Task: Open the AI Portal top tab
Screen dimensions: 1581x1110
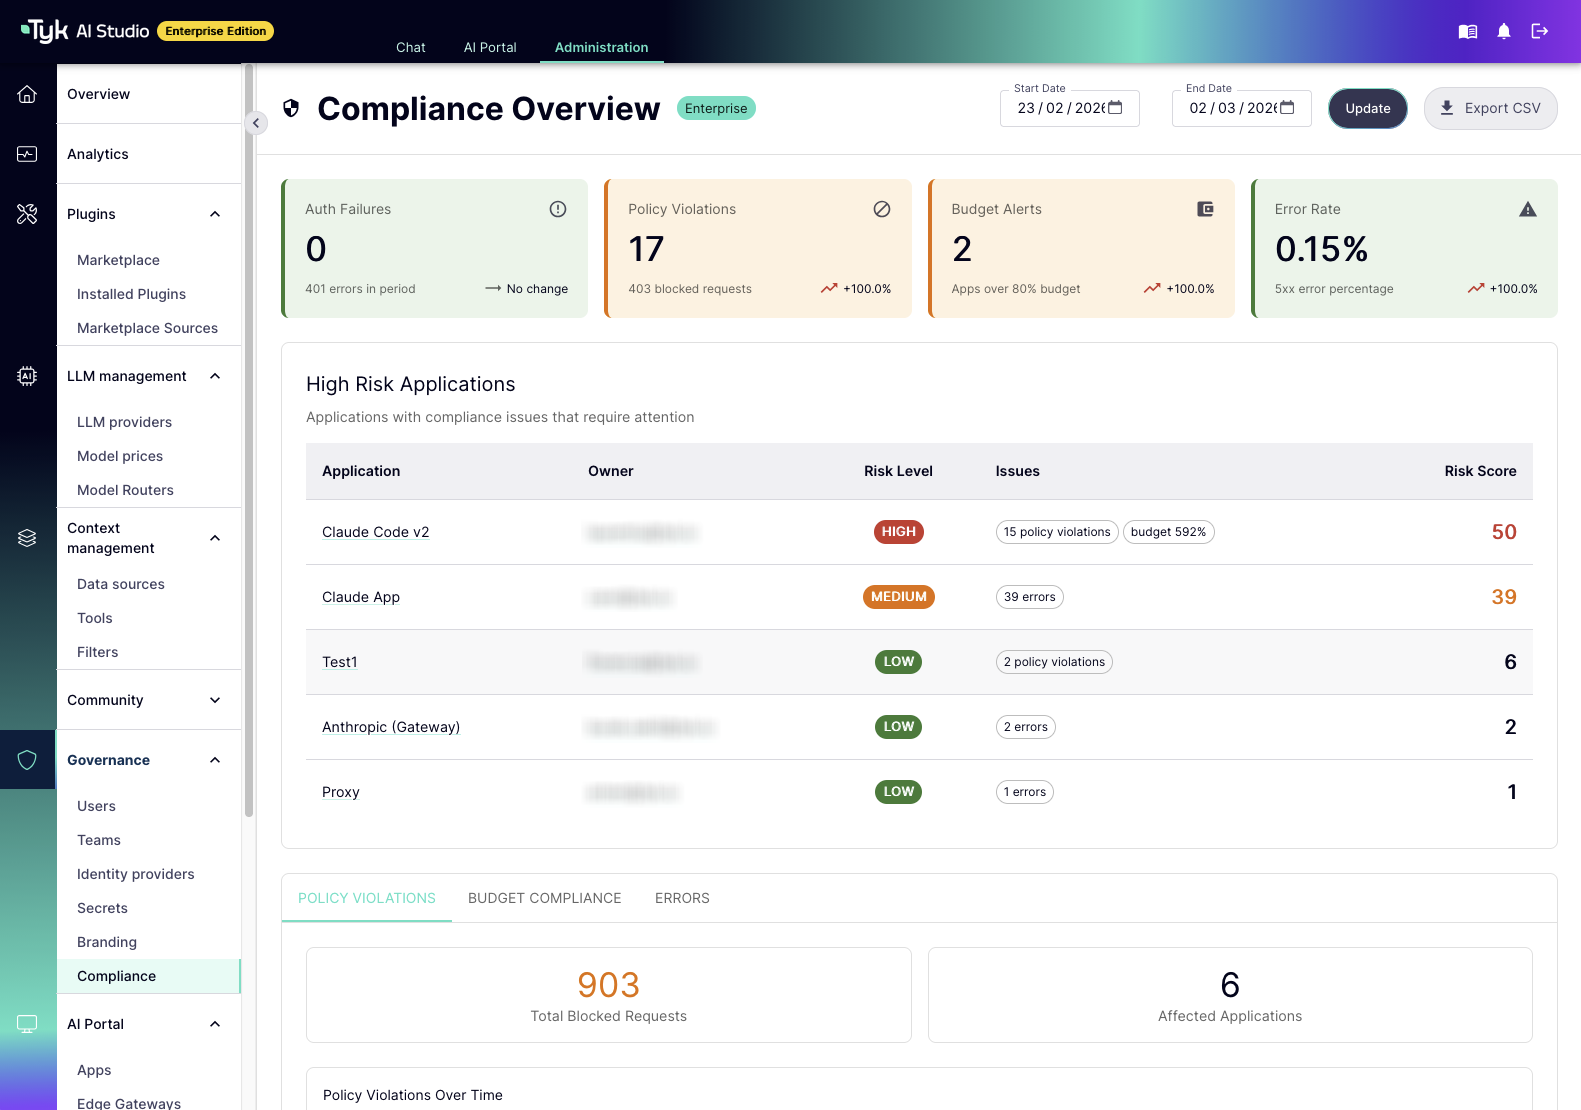Action: point(490,47)
